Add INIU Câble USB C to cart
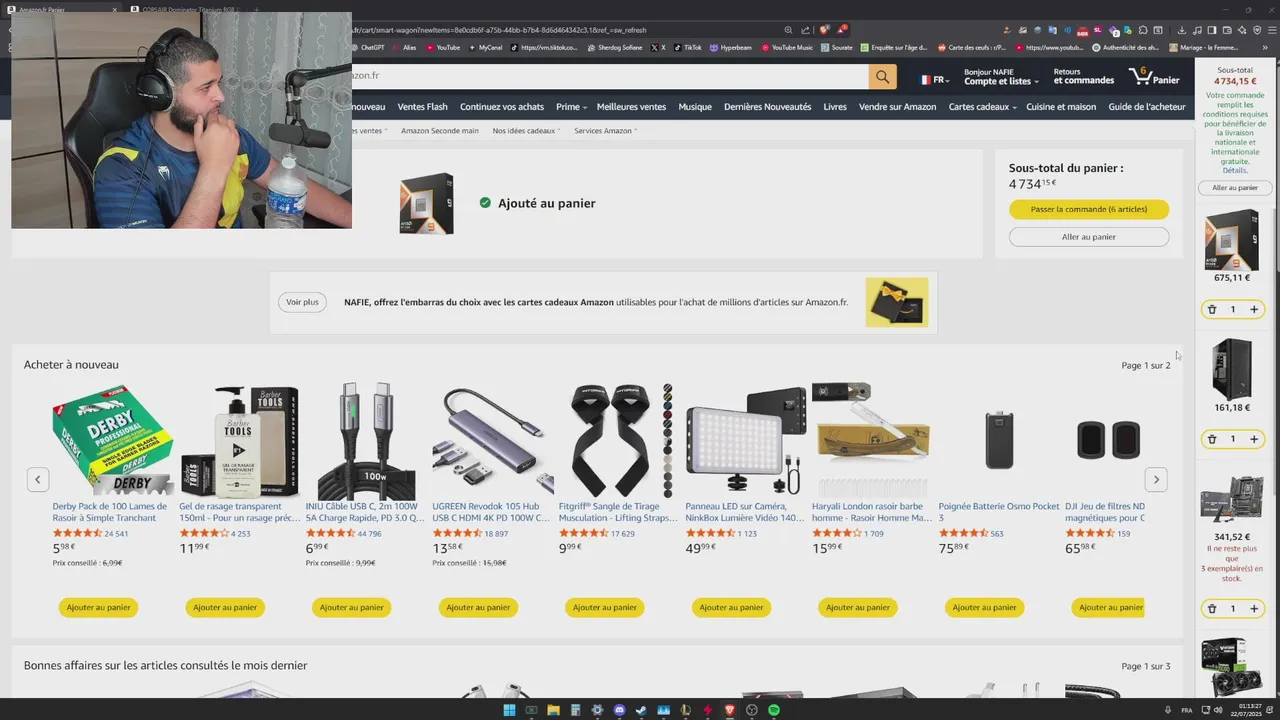This screenshot has width=1280, height=720. (x=352, y=607)
